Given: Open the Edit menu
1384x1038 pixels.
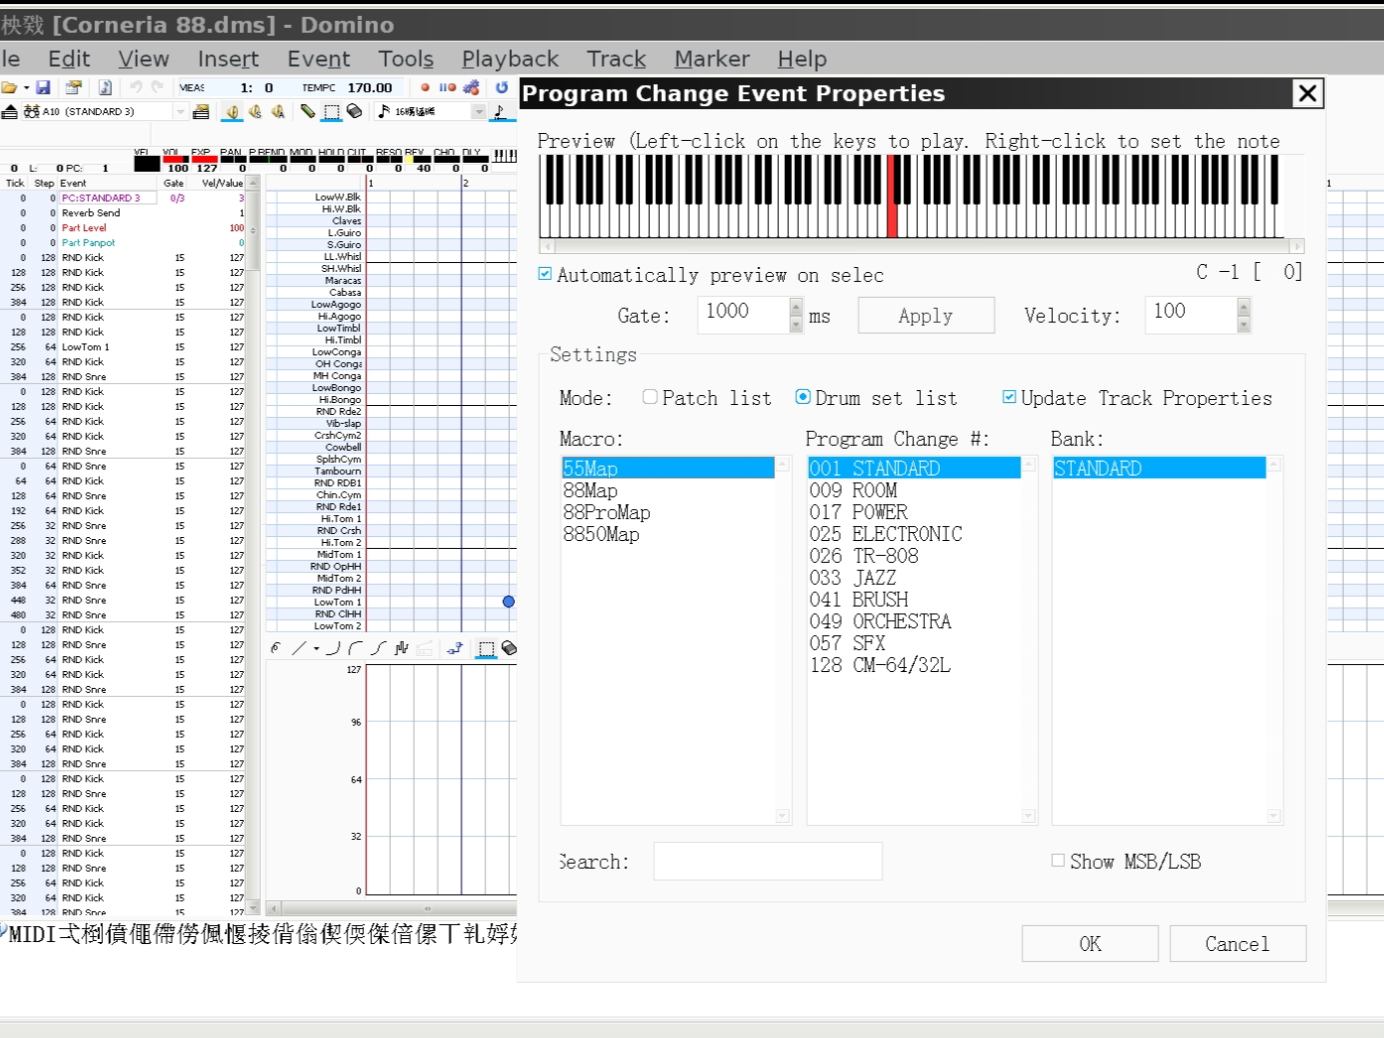Looking at the screenshot, I should point(69,59).
